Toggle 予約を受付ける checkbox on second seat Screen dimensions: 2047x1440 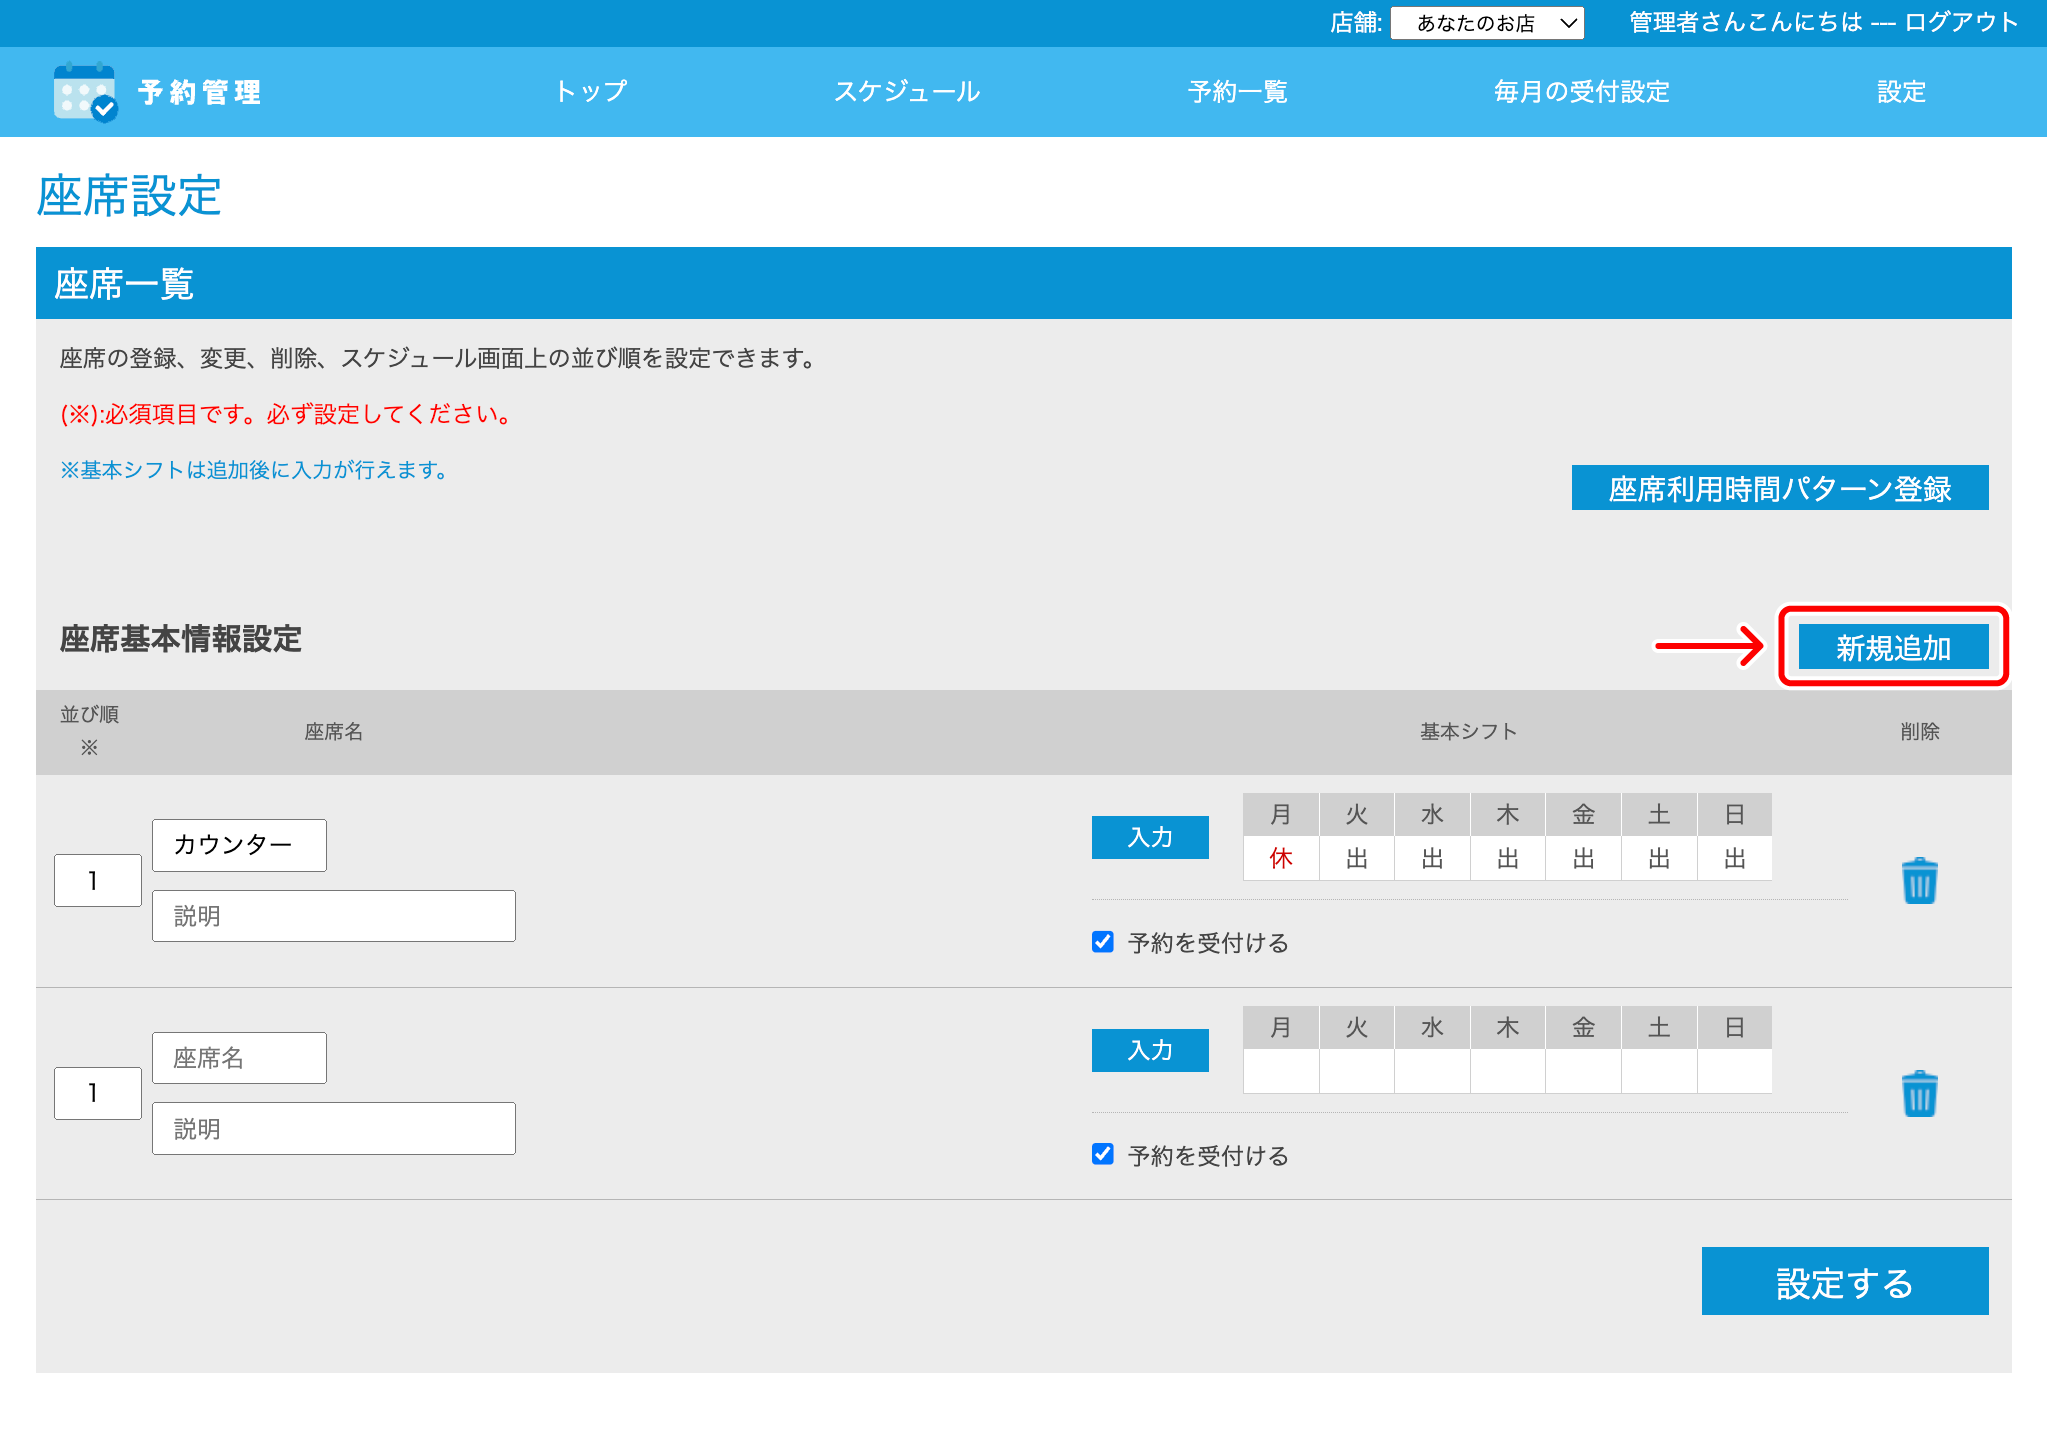[x=1103, y=1154]
